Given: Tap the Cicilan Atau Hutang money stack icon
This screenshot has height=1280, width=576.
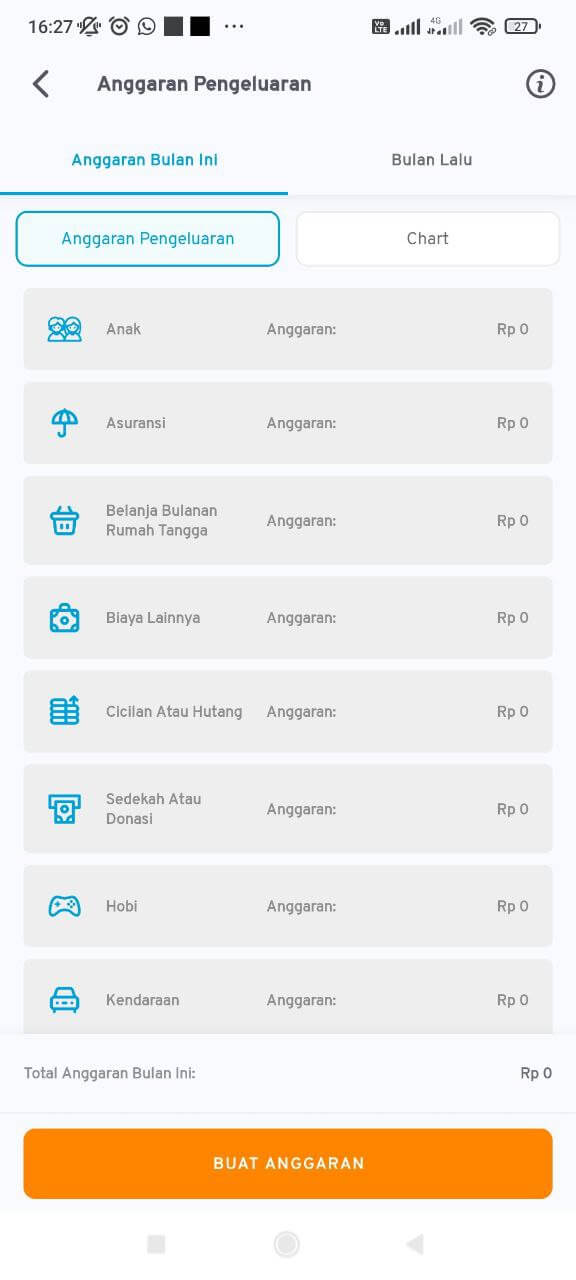Looking at the screenshot, I should (x=64, y=711).
